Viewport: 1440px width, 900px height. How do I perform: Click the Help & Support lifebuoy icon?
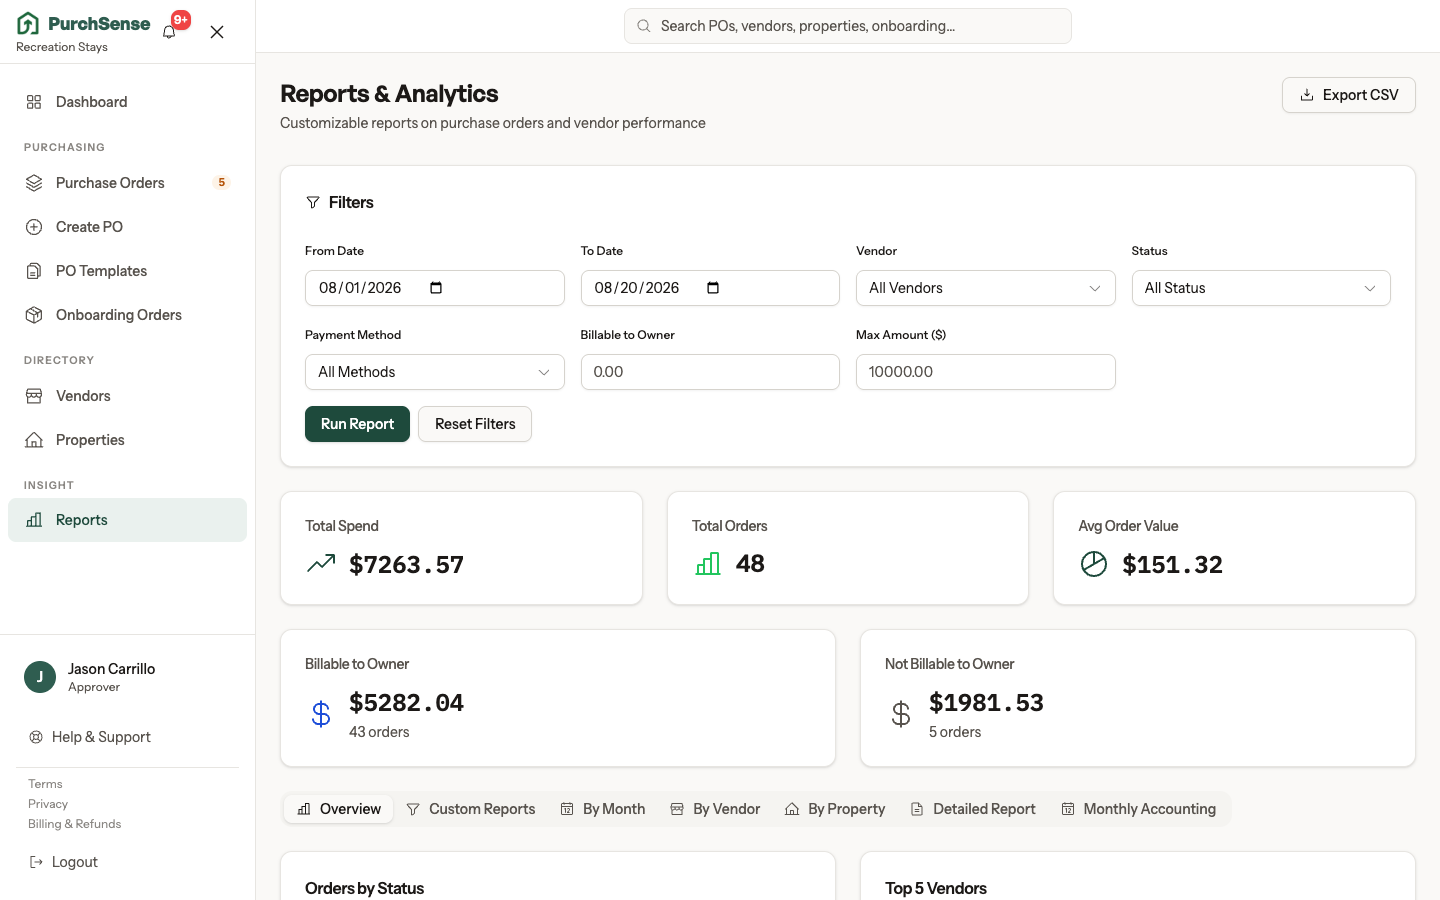(x=36, y=737)
